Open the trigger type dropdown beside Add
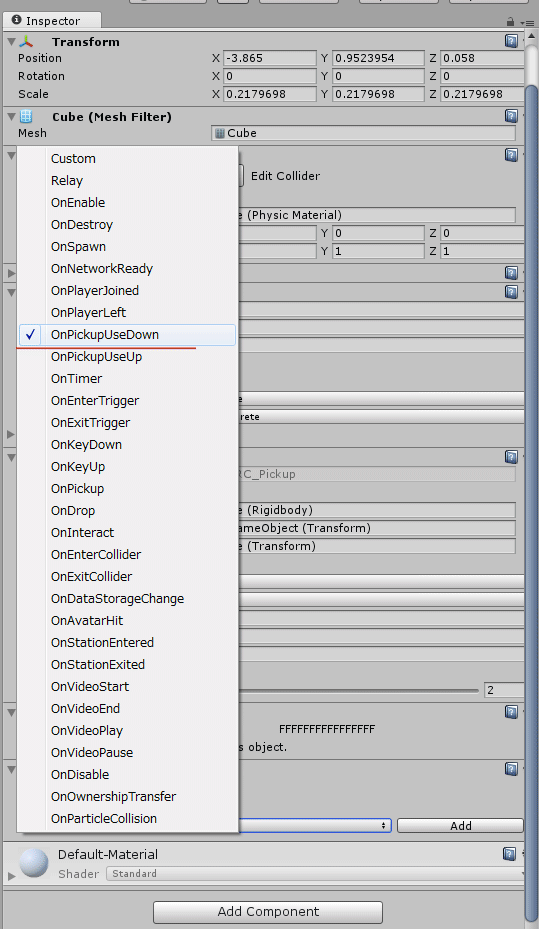This screenshot has height=929, width=539. click(315, 825)
